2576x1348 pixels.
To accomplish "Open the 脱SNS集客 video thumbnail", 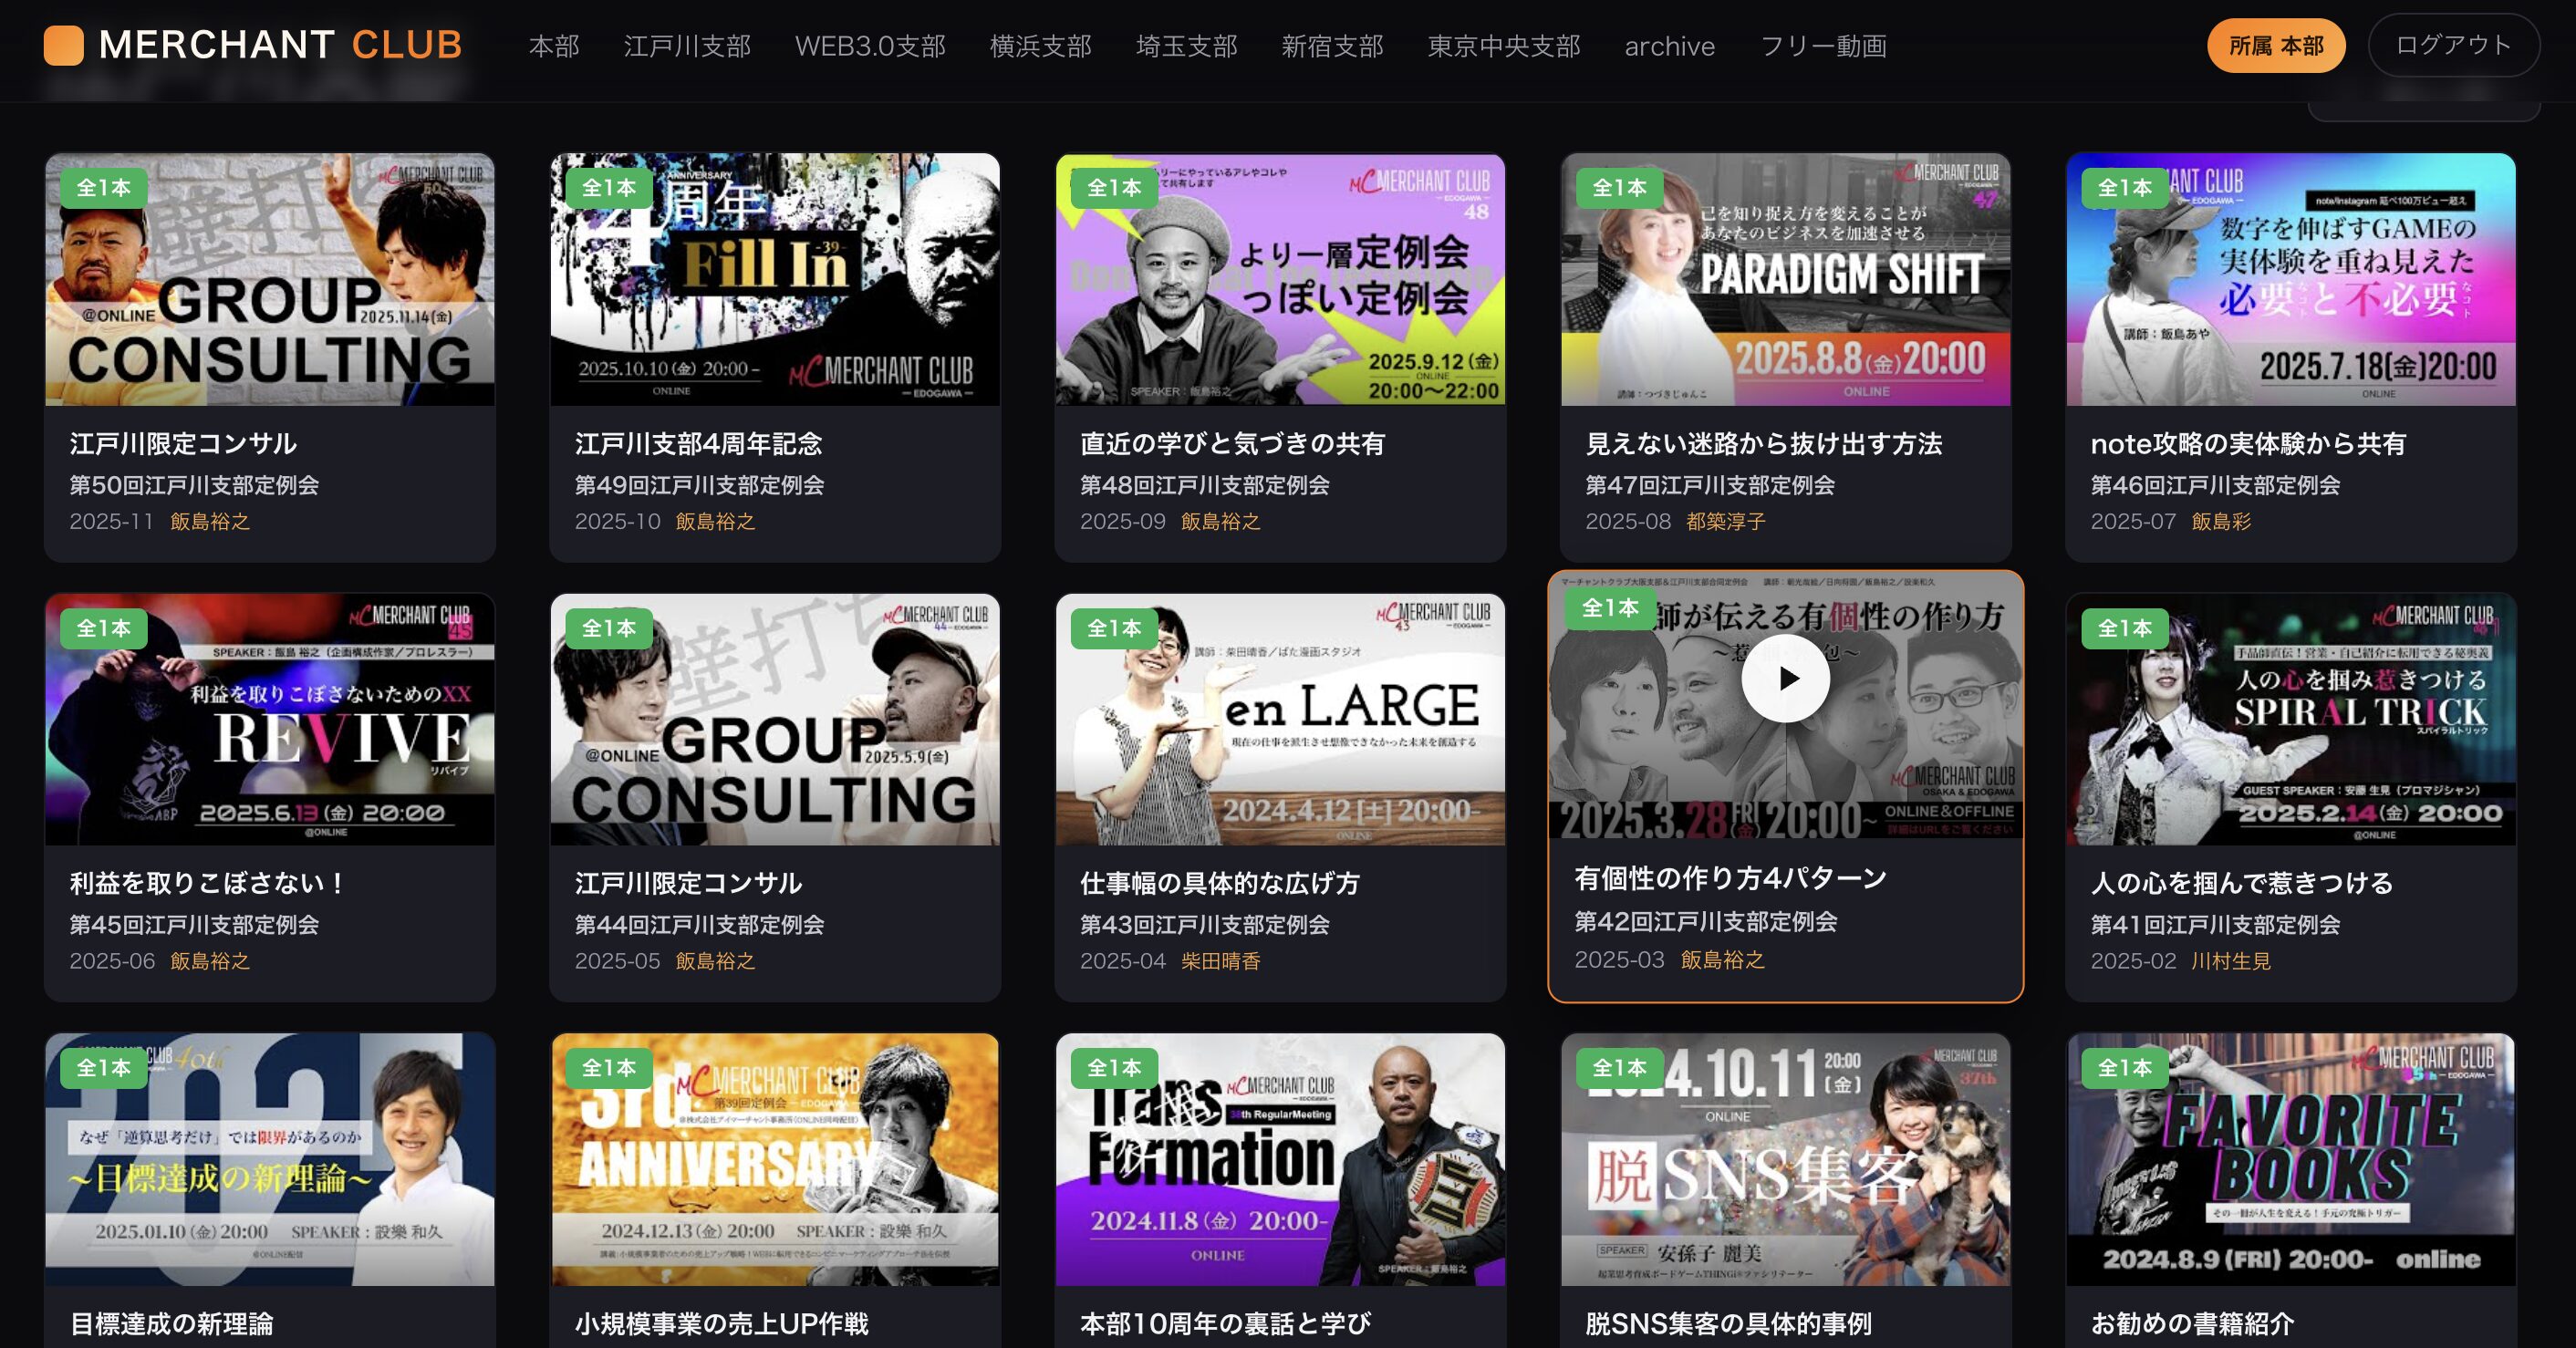I will coord(1785,1159).
